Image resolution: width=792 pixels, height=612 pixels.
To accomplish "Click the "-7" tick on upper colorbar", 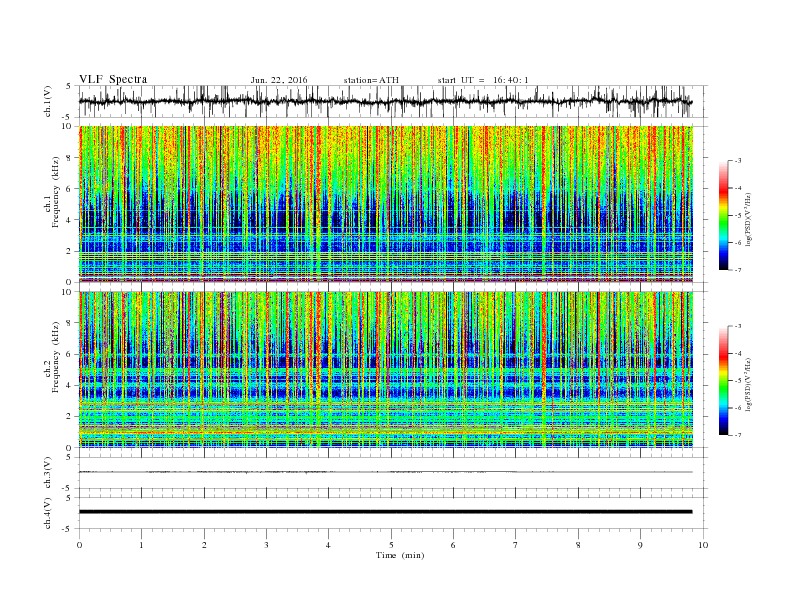I will [737, 270].
